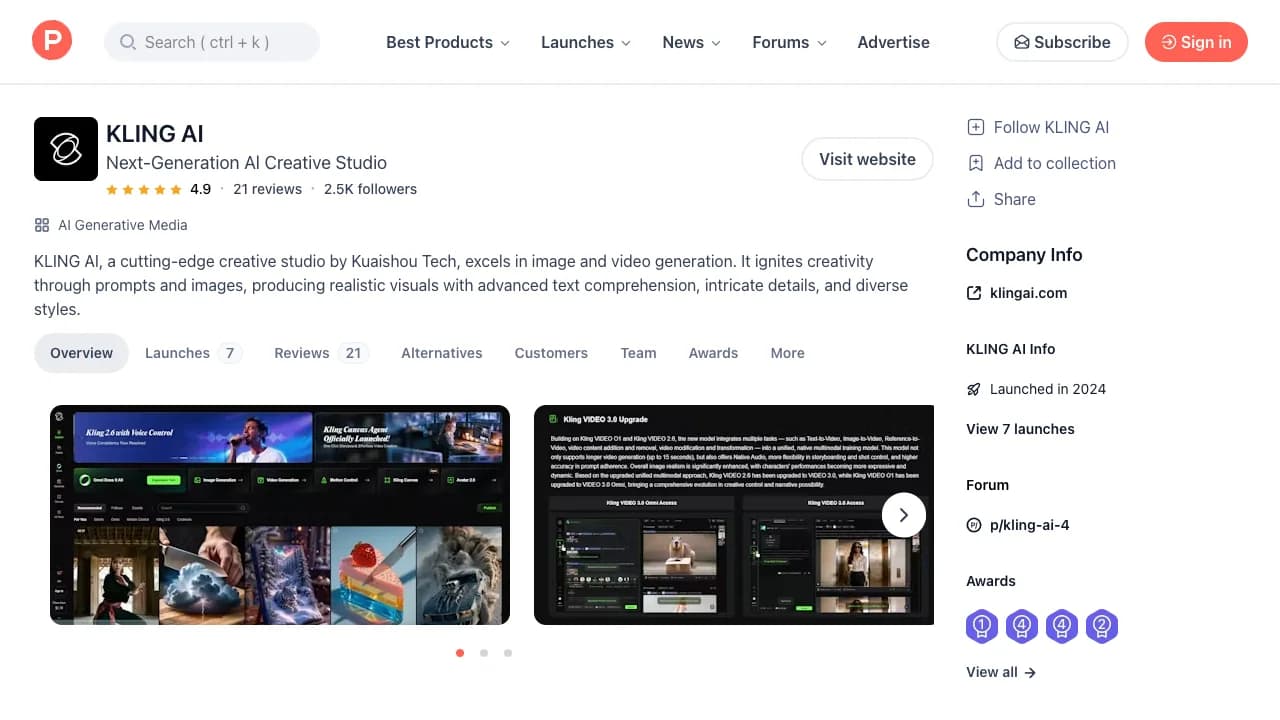
Task: Open the Alternatives tab
Action: click(442, 353)
